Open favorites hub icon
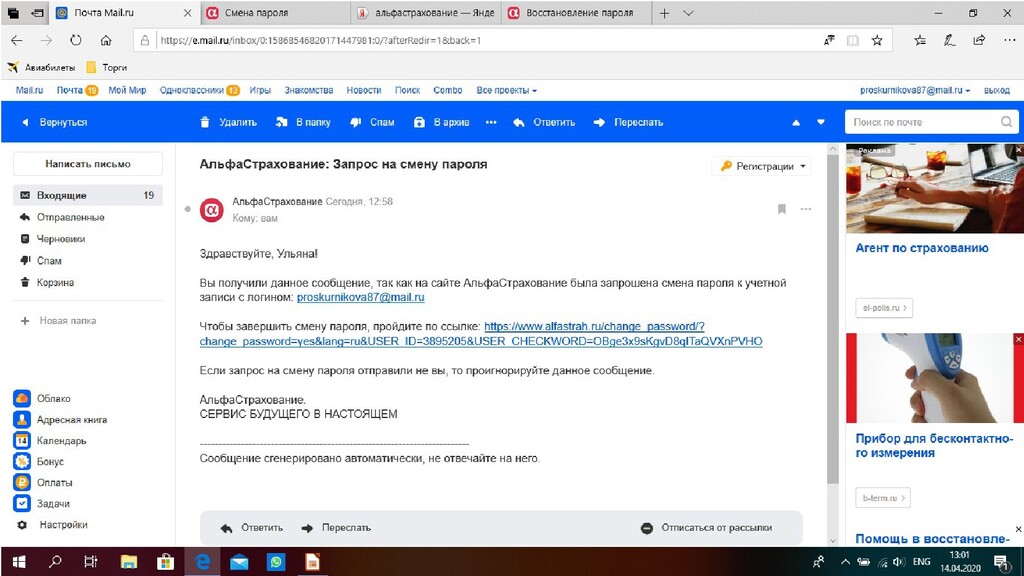Viewport: 1024px width, 576px height. pos(920,40)
